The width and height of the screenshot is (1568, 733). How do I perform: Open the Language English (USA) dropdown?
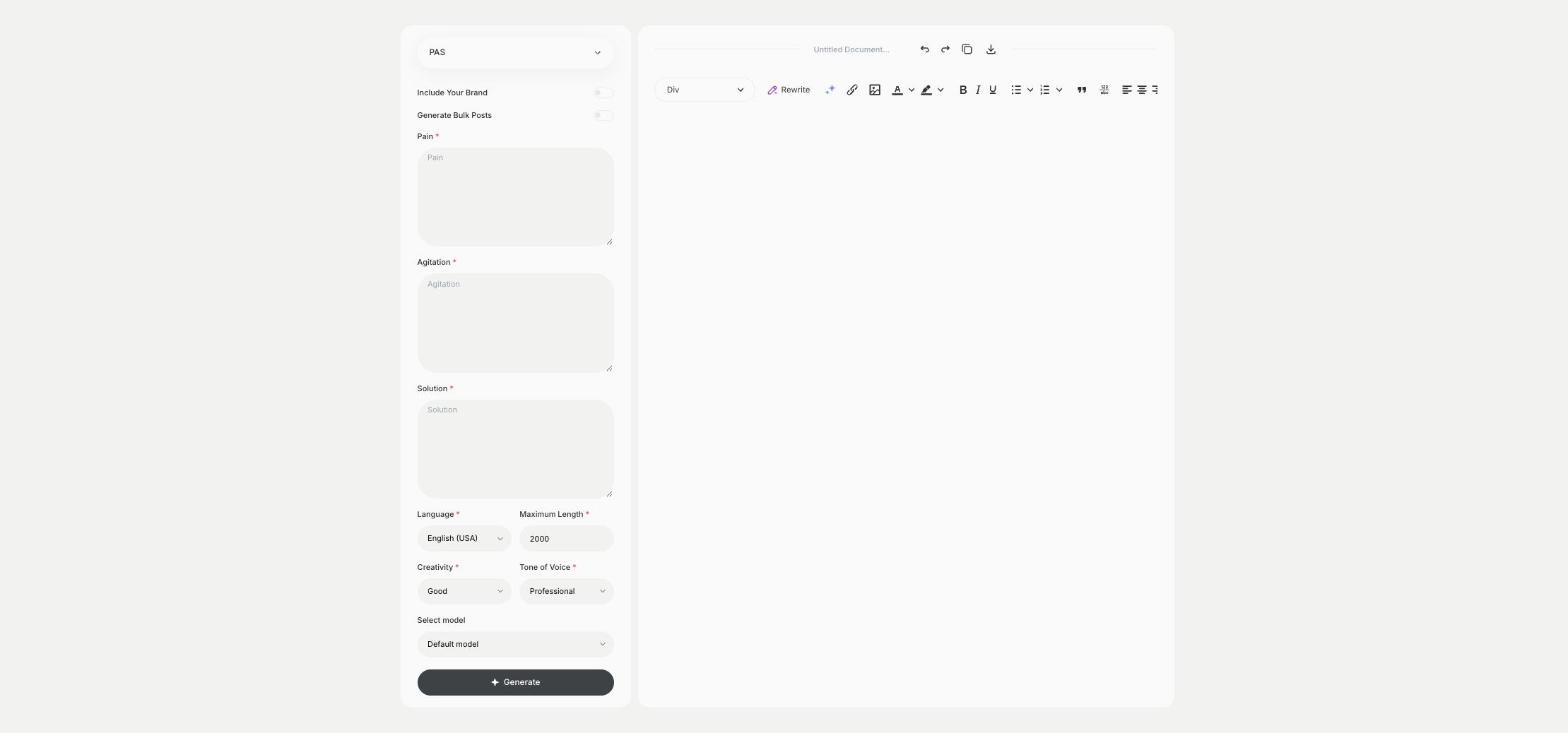point(464,538)
